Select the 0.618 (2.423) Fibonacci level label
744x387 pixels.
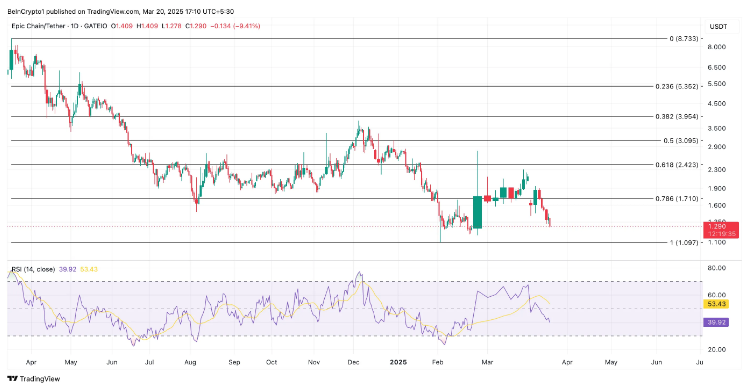(677, 165)
